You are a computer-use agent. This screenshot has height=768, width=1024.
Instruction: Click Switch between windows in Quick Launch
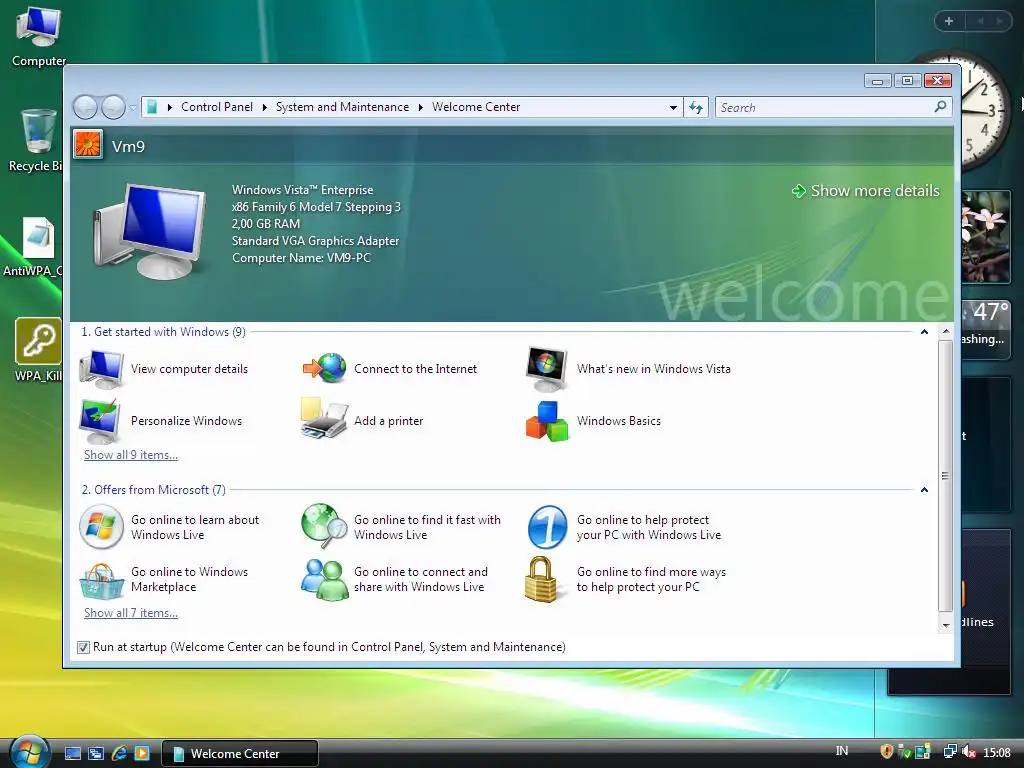tap(96, 753)
